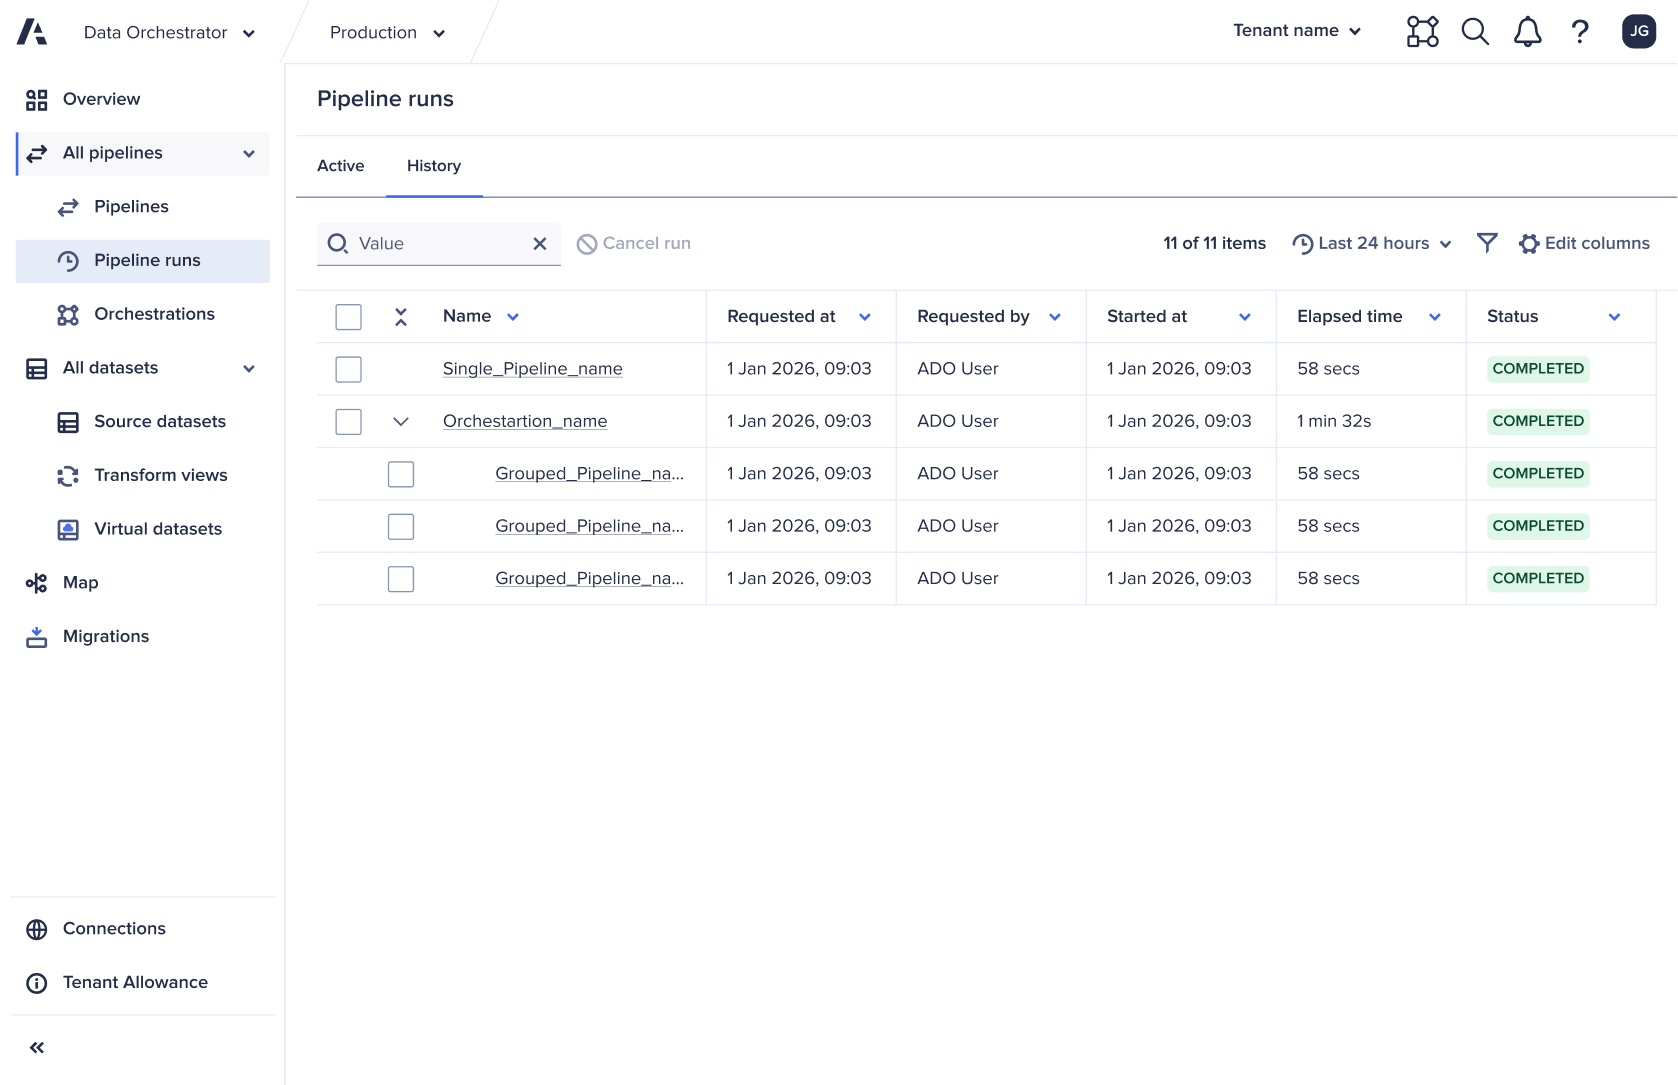Open Transform views in sidebar
This screenshot has width=1678, height=1085.
coord(143,475)
